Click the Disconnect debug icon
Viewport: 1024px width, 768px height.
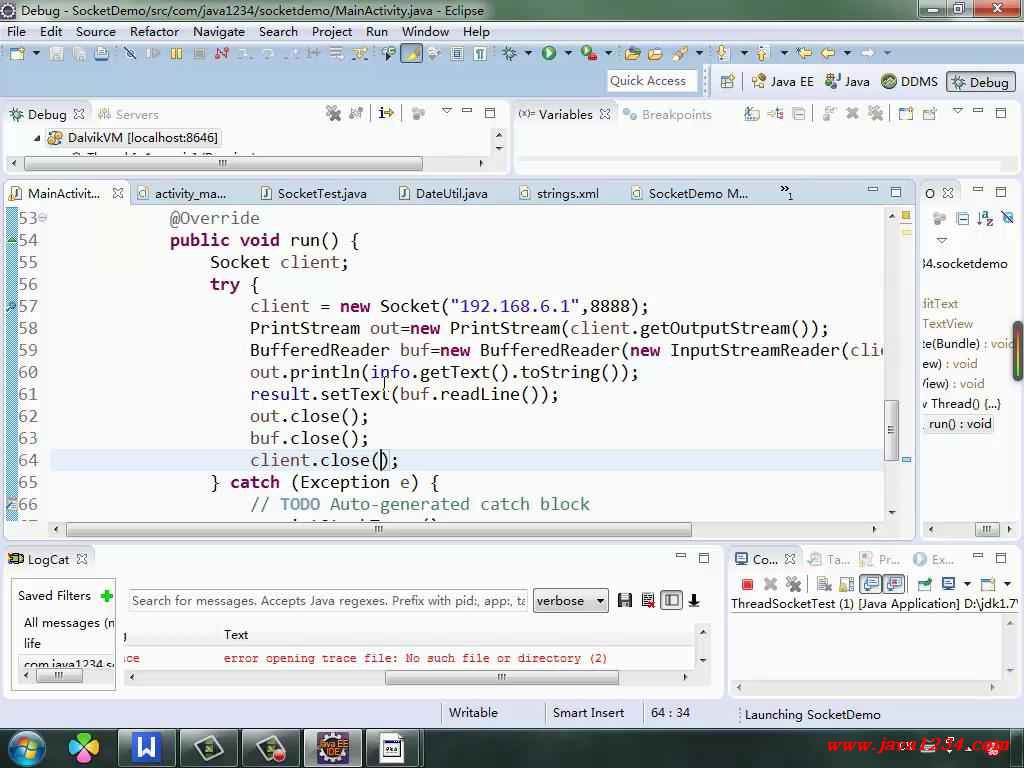pos(221,54)
